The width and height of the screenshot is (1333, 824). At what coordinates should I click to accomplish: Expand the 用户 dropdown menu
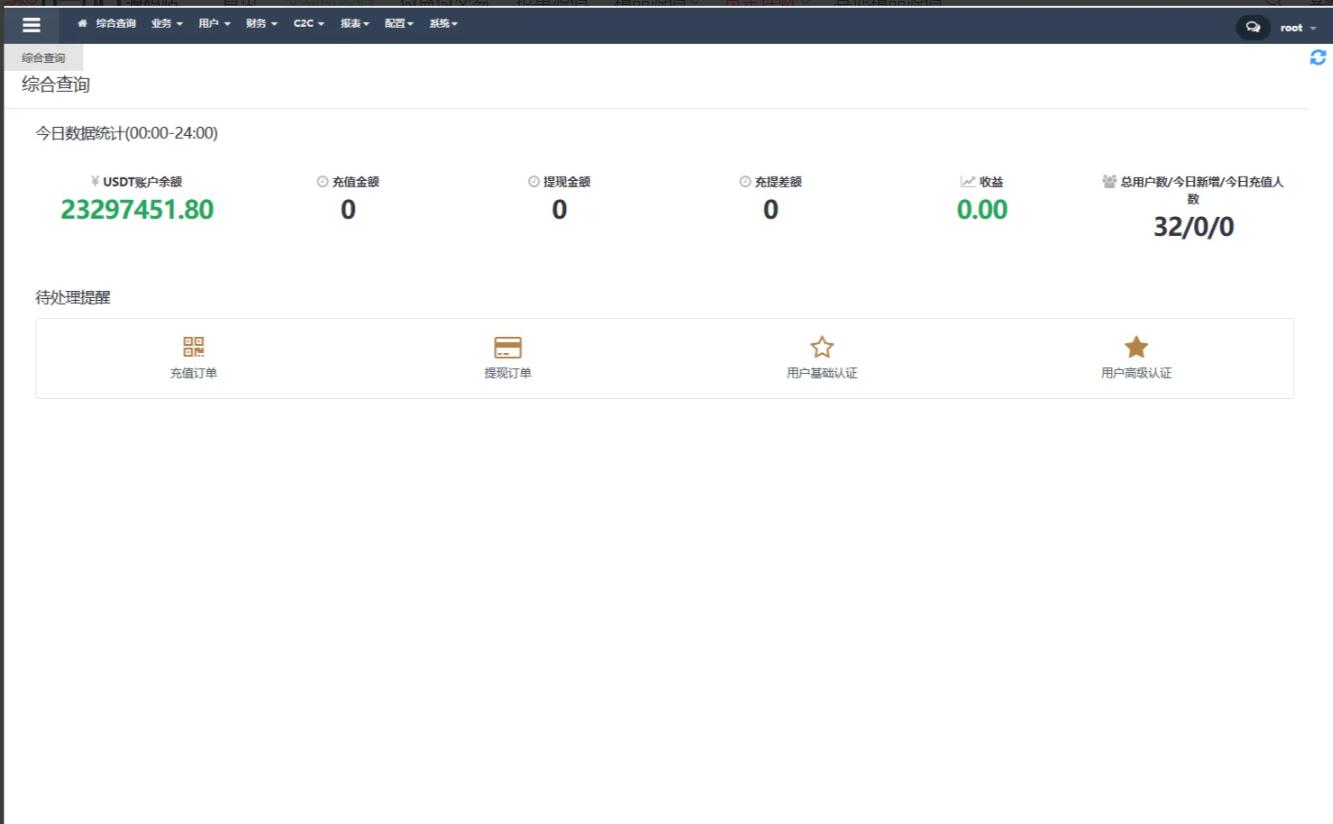214,24
